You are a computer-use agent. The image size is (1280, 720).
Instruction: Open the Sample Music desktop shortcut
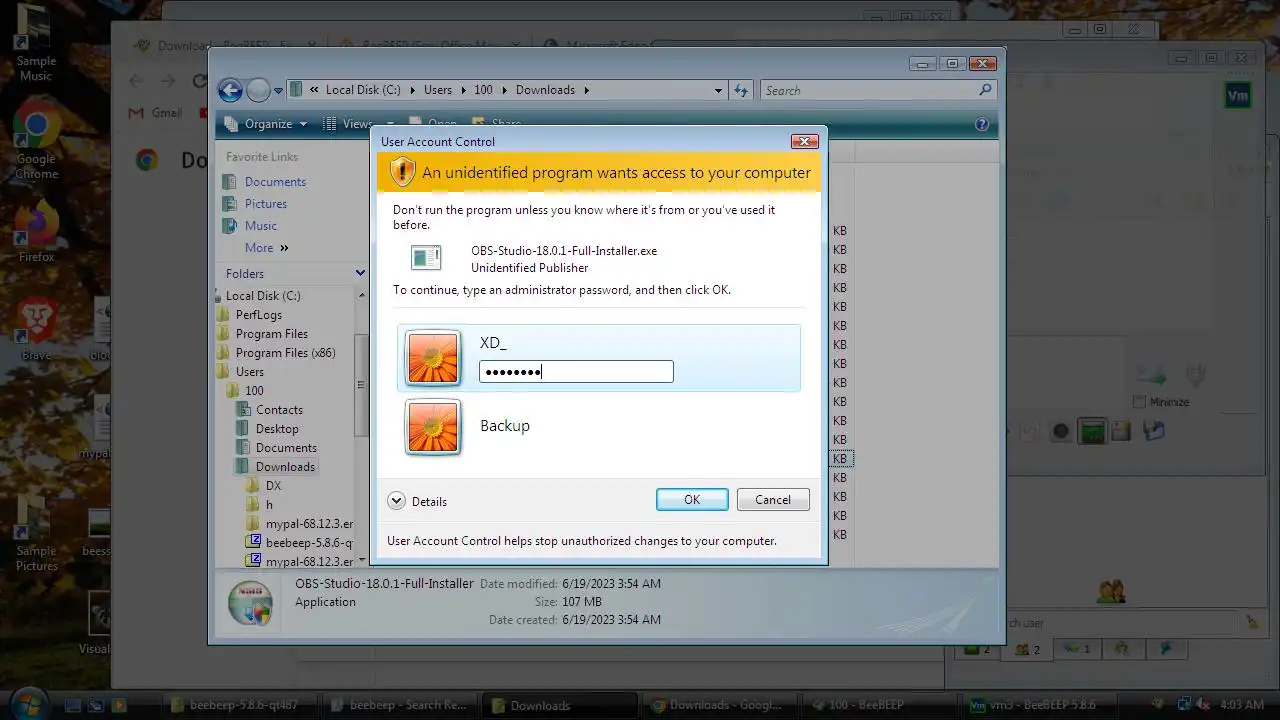click(x=35, y=45)
